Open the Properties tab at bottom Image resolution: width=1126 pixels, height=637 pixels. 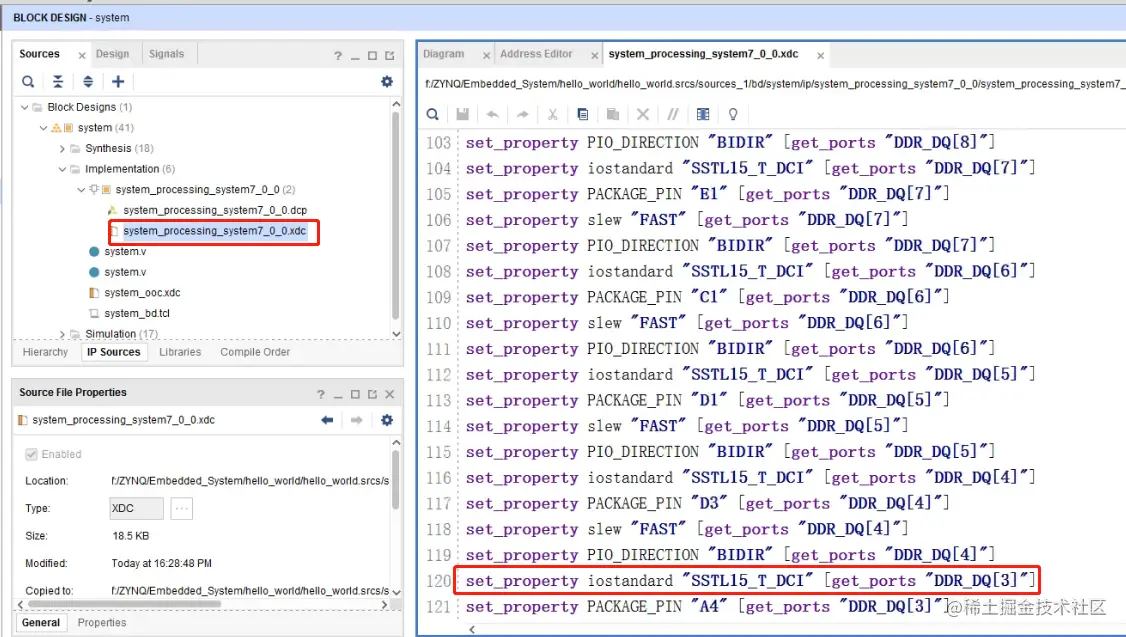[102, 623]
